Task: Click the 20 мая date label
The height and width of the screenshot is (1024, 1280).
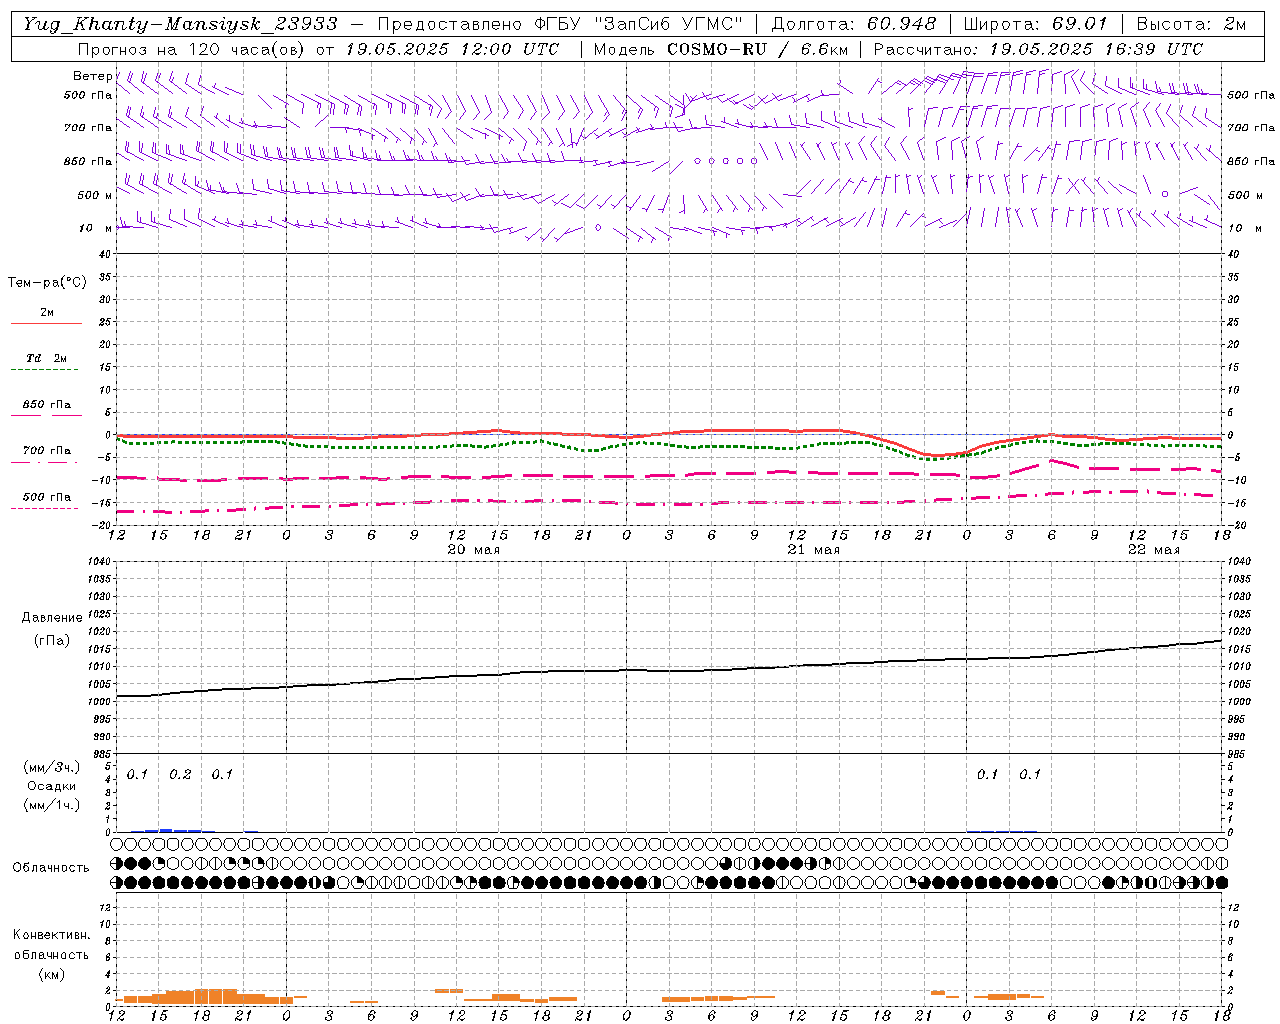Action: click(x=473, y=550)
